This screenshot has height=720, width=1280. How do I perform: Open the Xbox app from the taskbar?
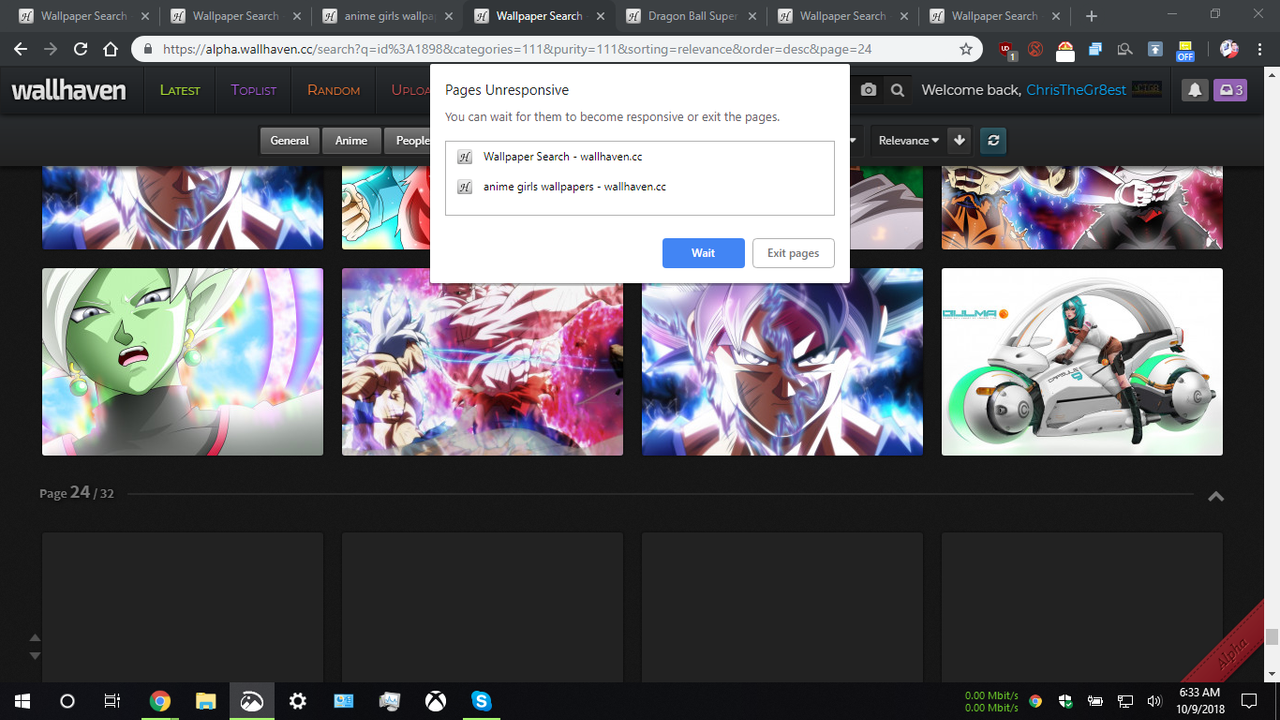(x=435, y=701)
